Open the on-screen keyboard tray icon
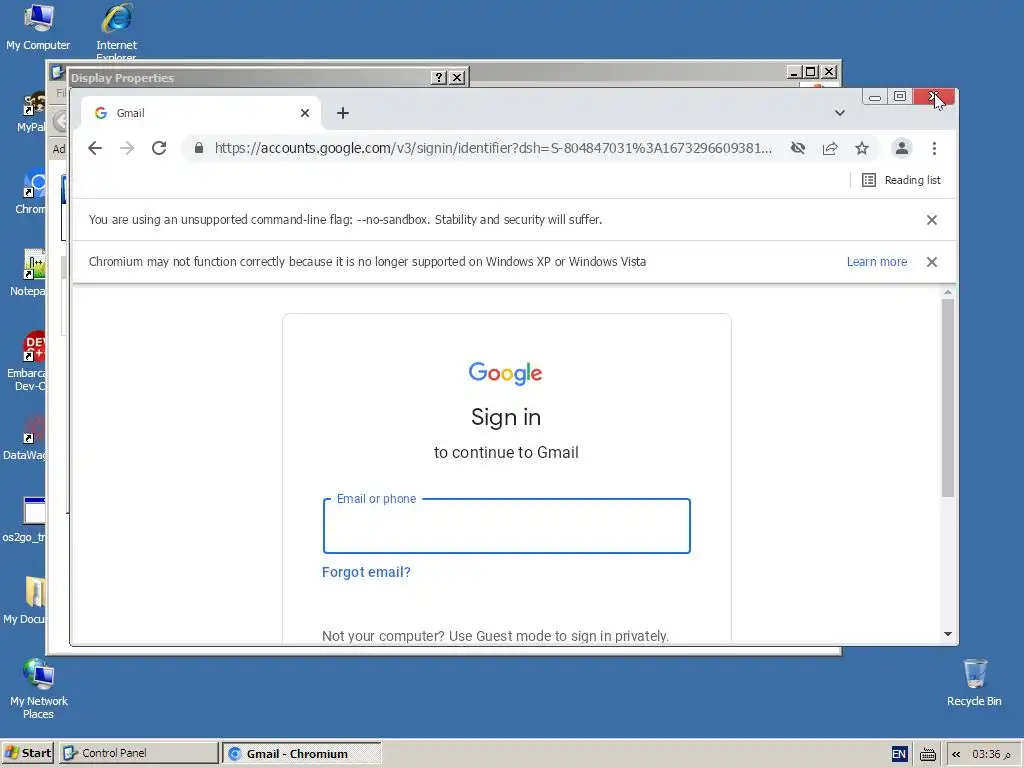Viewport: 1024px width, 768px height. coord(927,754)
